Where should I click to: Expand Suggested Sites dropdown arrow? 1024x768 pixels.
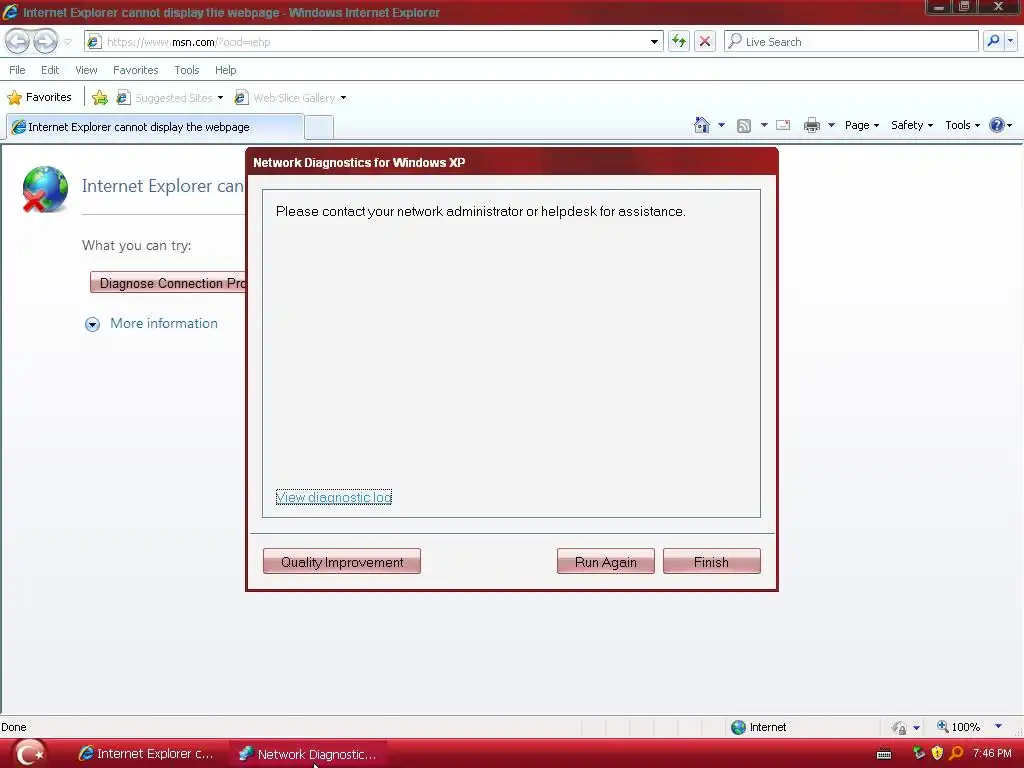220,98
